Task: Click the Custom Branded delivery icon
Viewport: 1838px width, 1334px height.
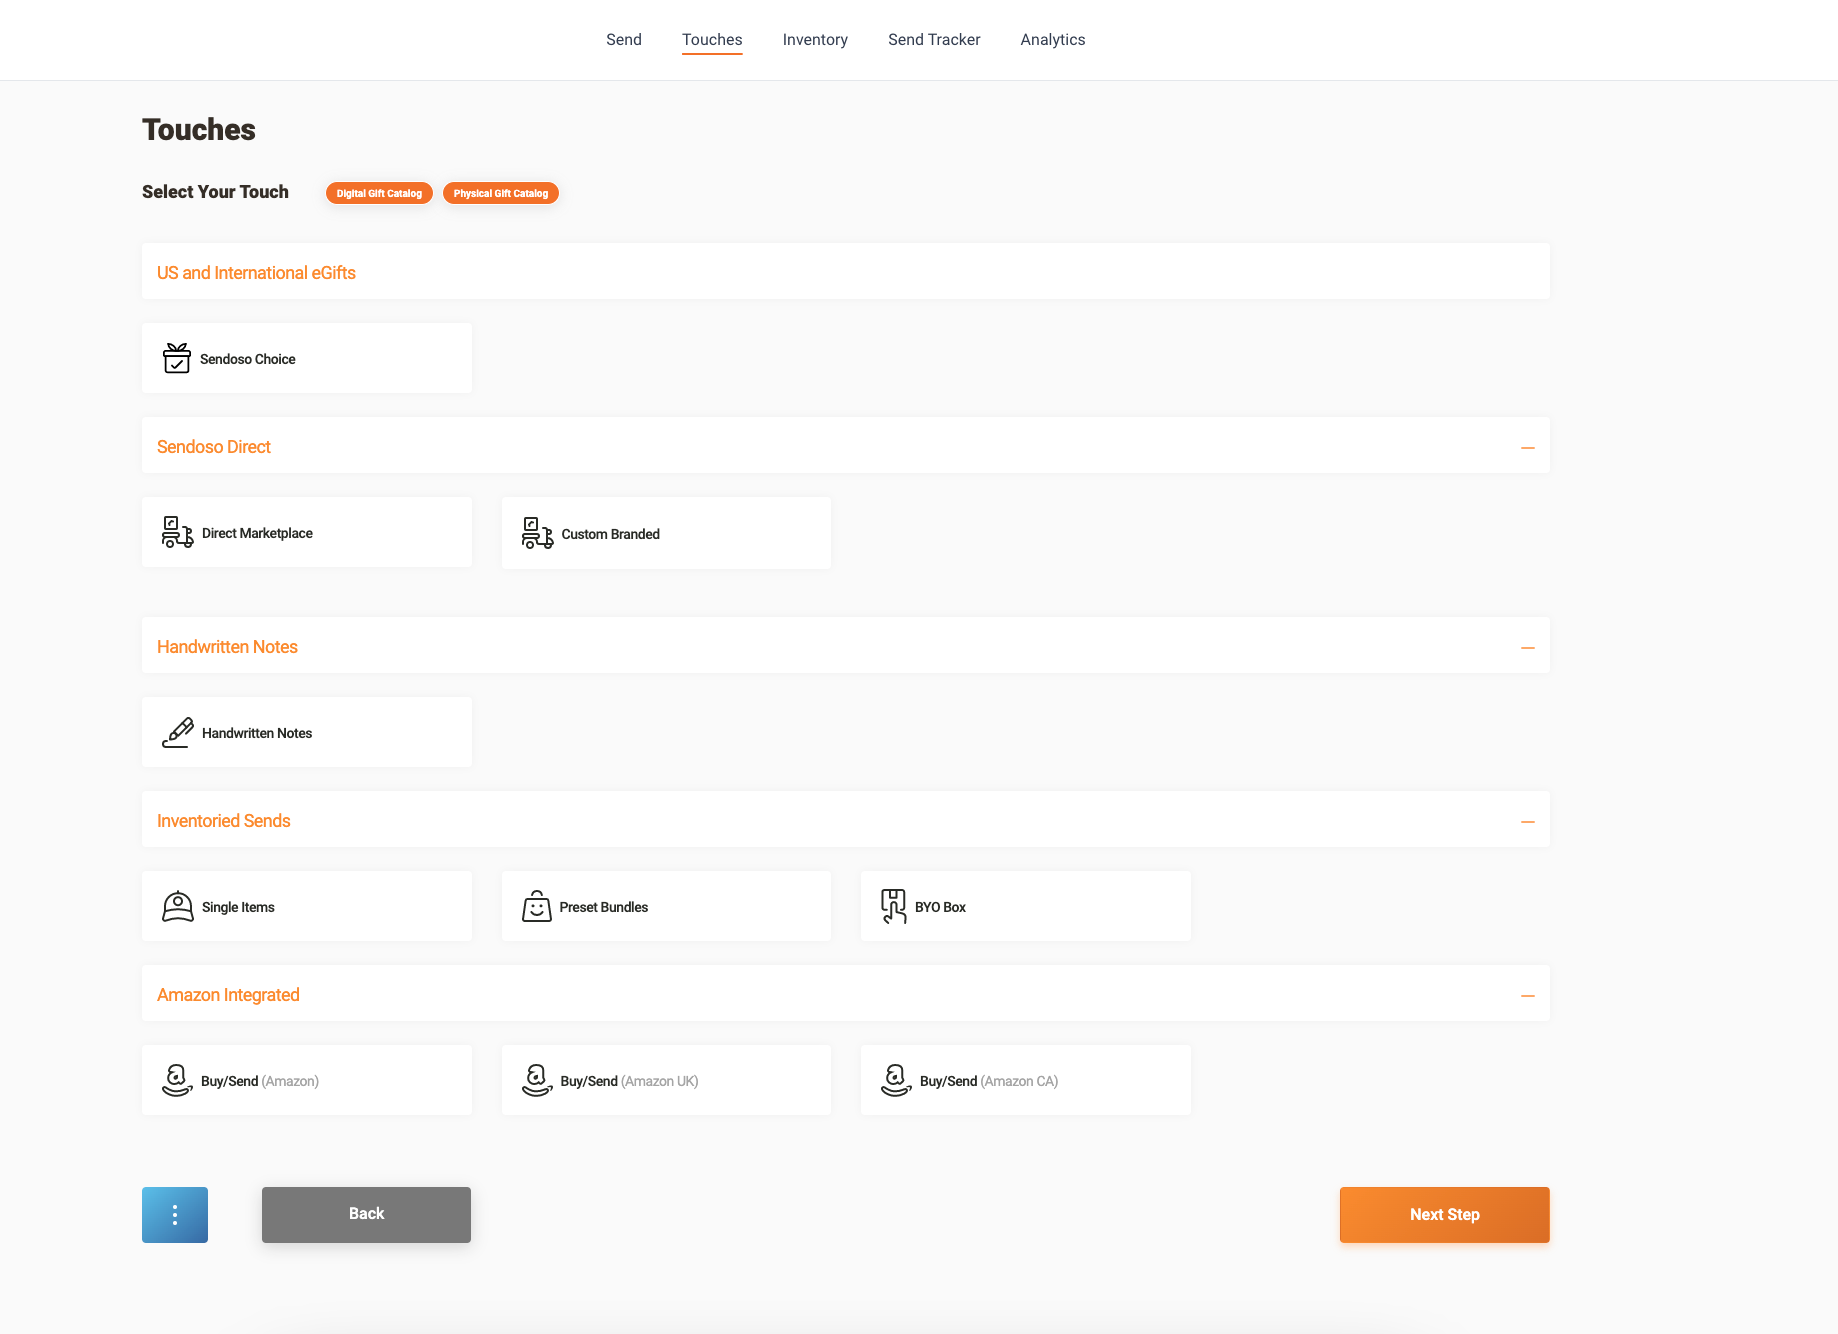Action: coord(537,533)
